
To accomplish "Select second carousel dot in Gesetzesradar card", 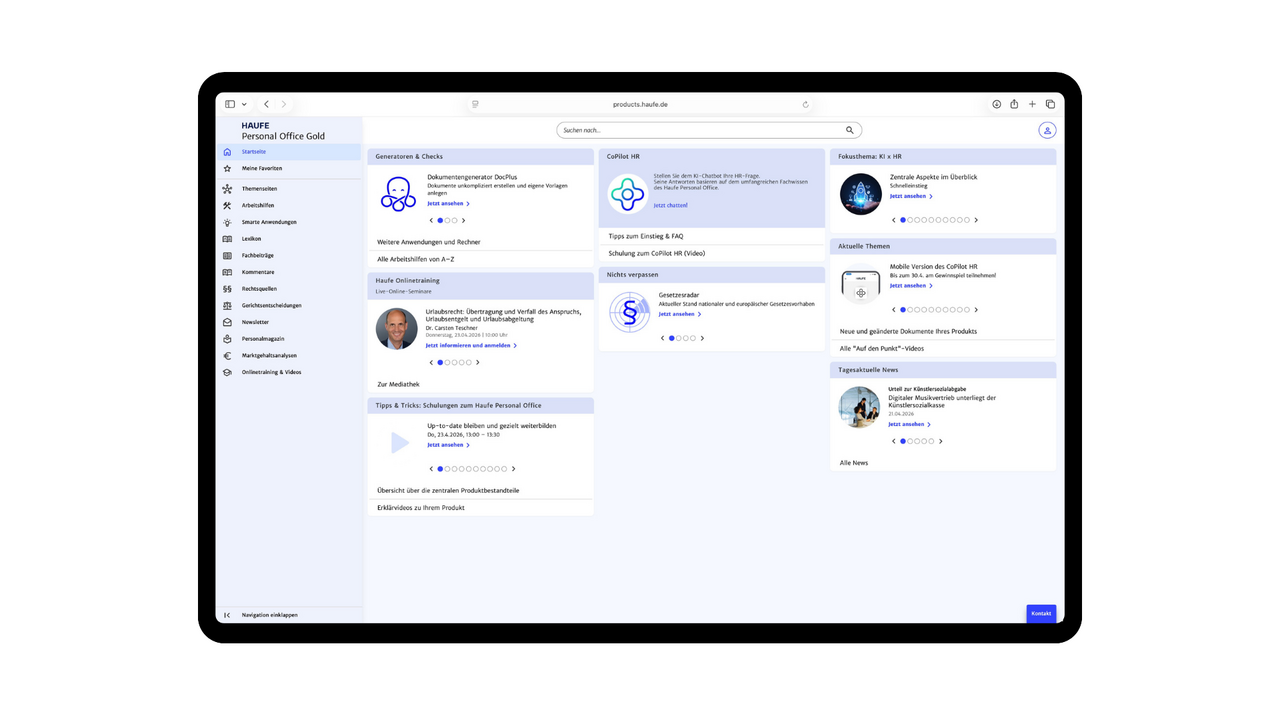I will pos(679,338).
